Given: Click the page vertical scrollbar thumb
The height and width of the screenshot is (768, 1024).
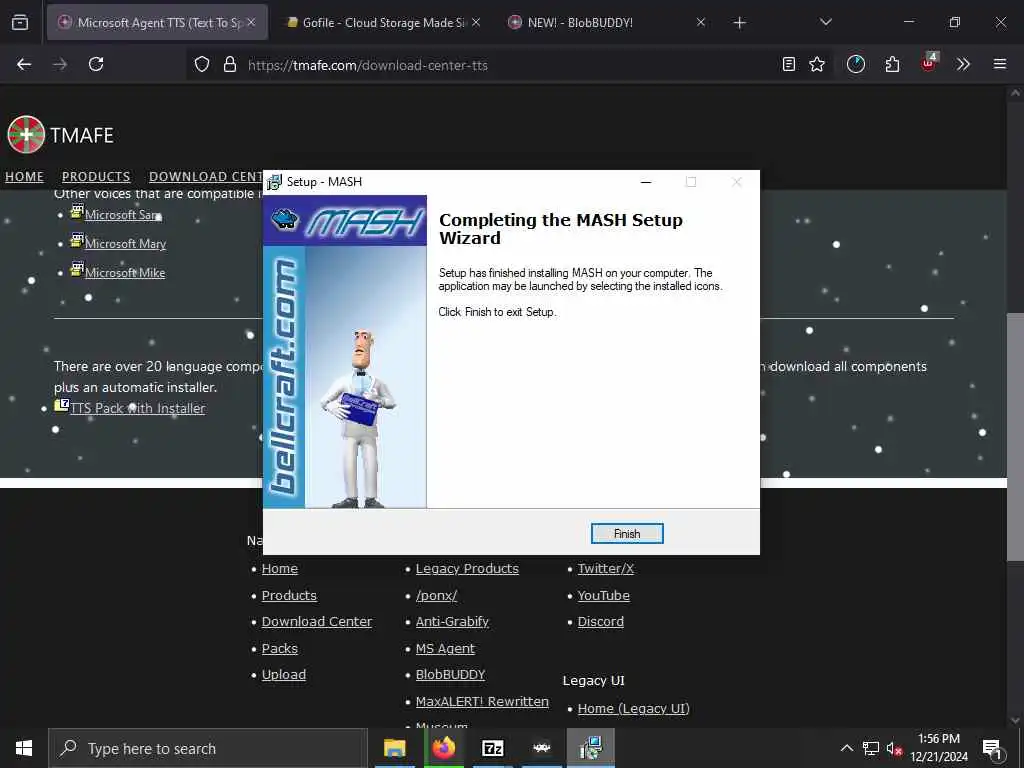Looking at the screenshot, I should (x=1015, y=436).
